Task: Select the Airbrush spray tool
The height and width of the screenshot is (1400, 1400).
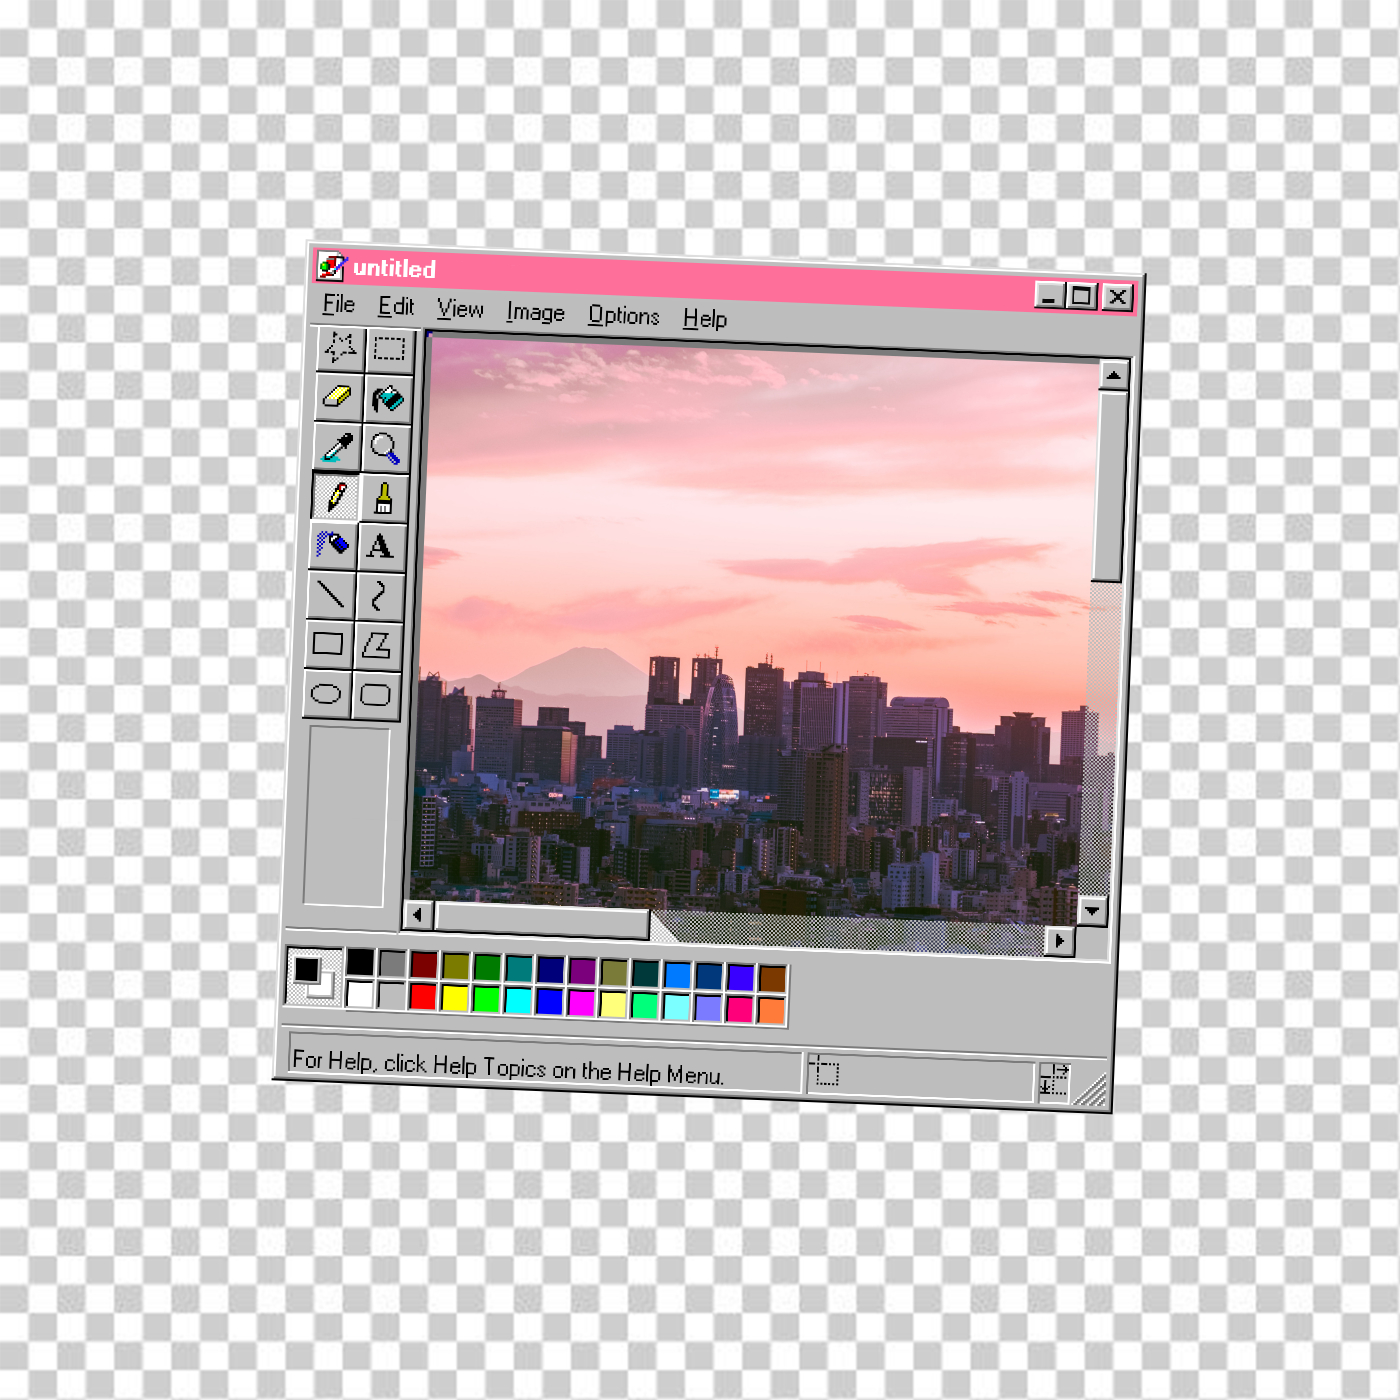Action: pos(332,545)
